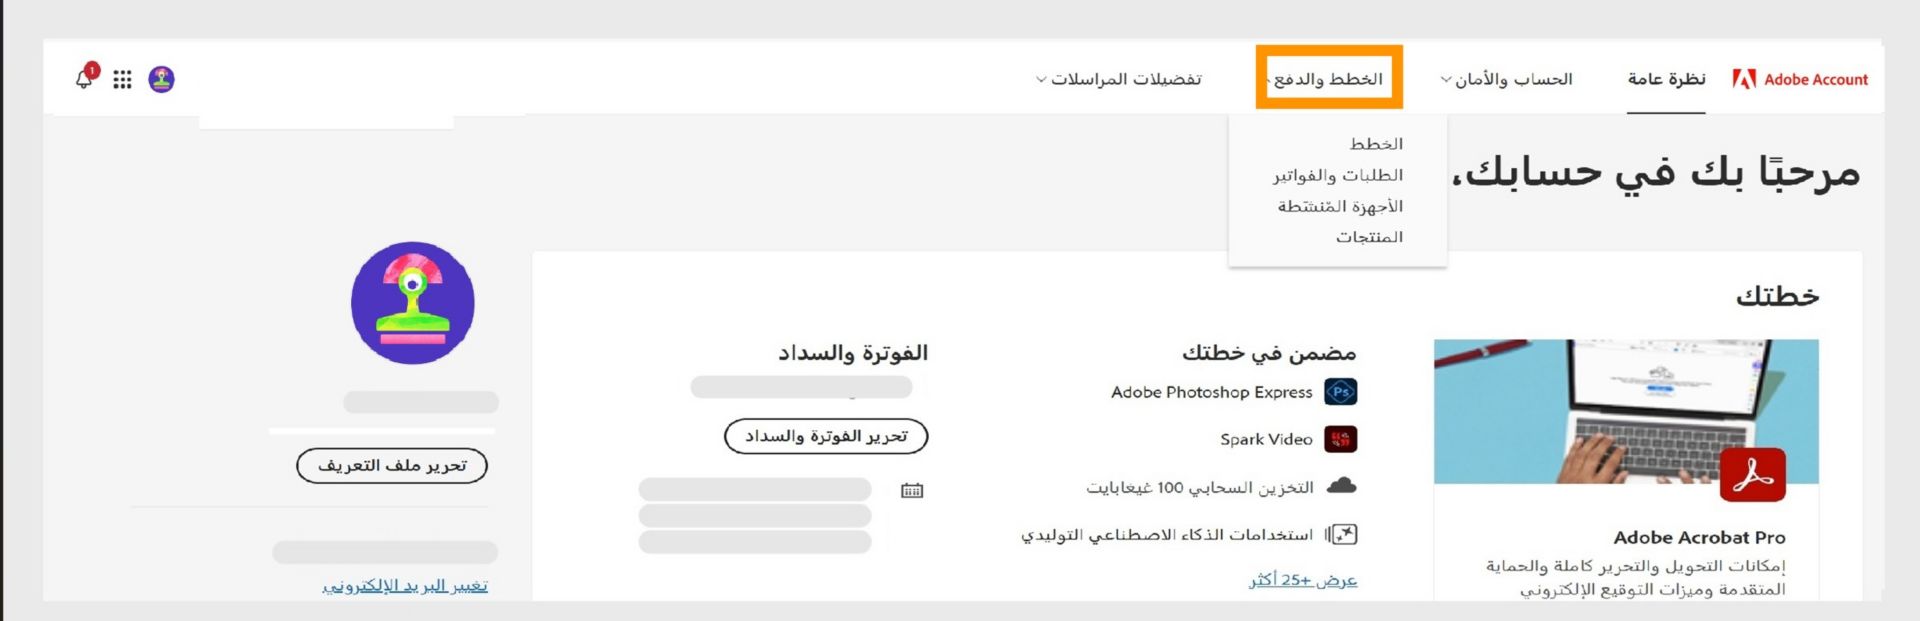Click the billing calendar icon
This screenshot has width=1920, height=621.
[911, 490]
